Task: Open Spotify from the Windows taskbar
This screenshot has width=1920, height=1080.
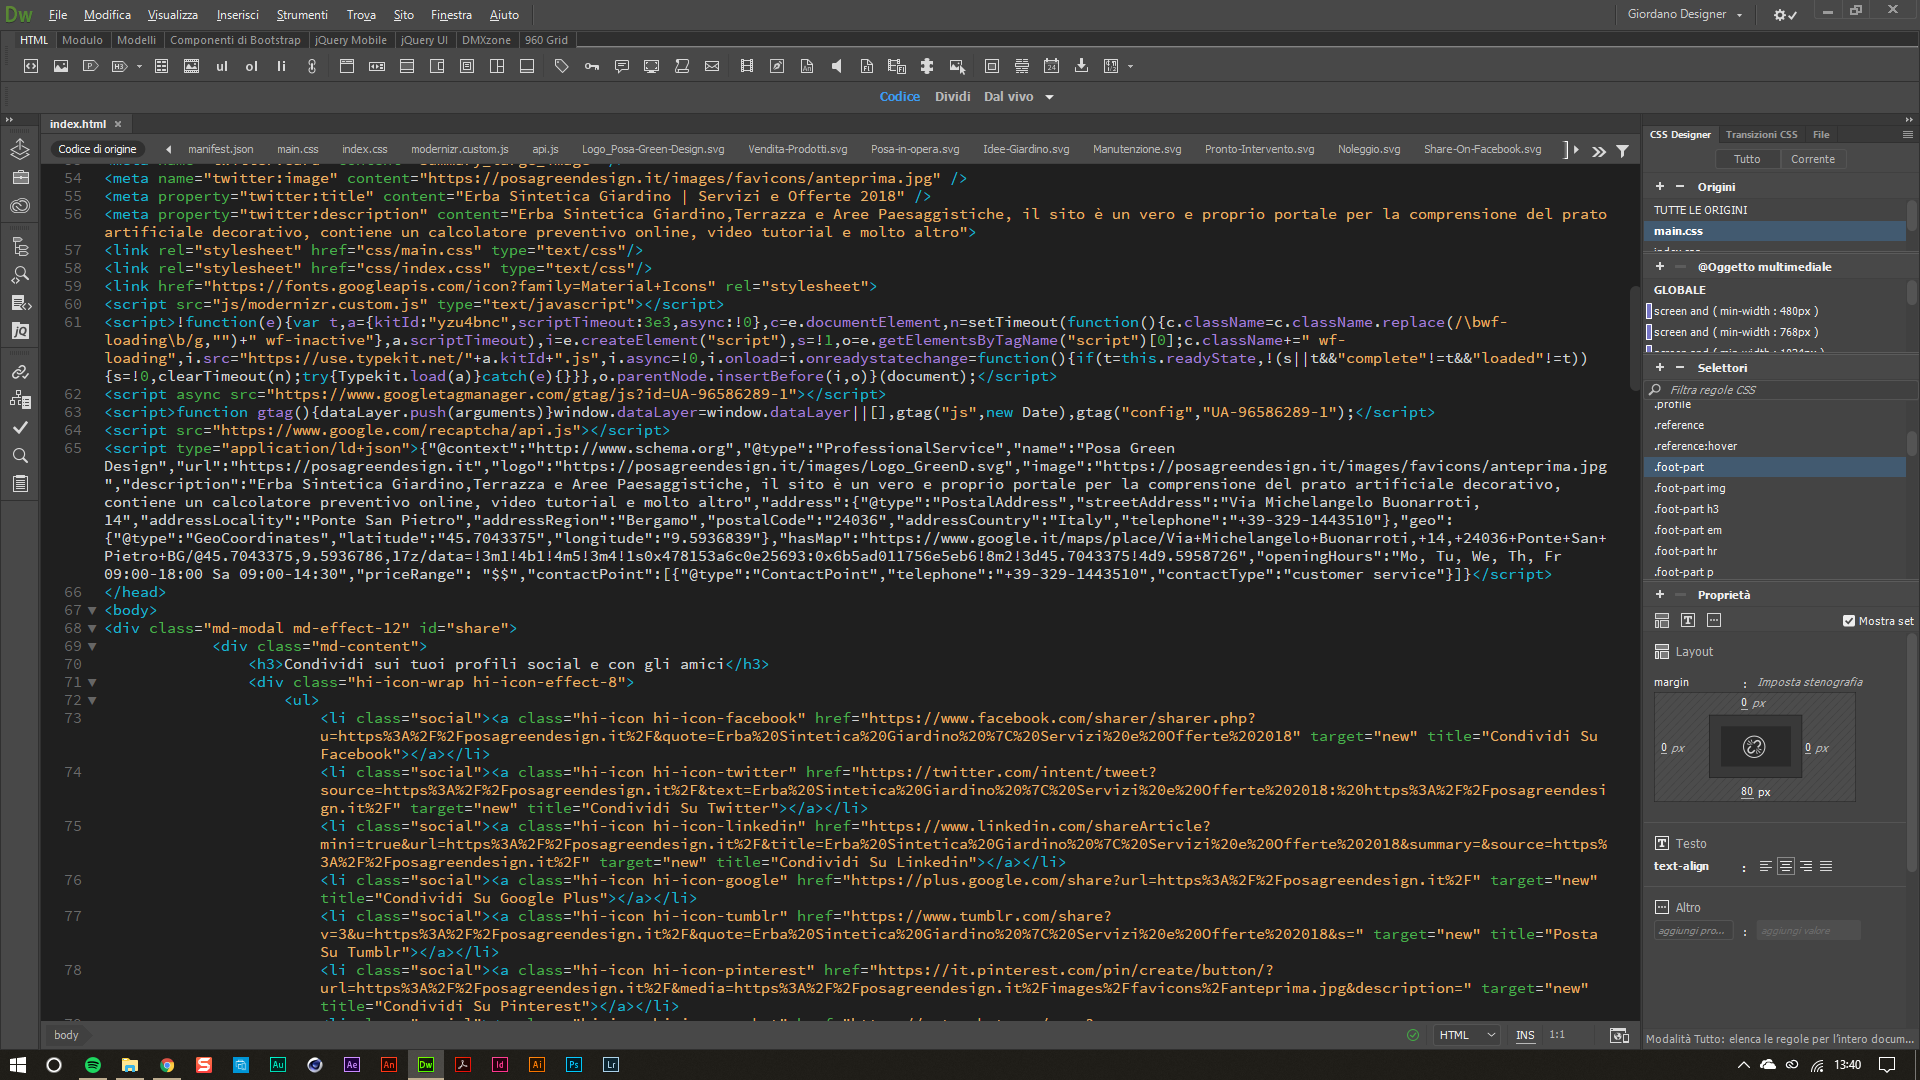Action: 93,1065
